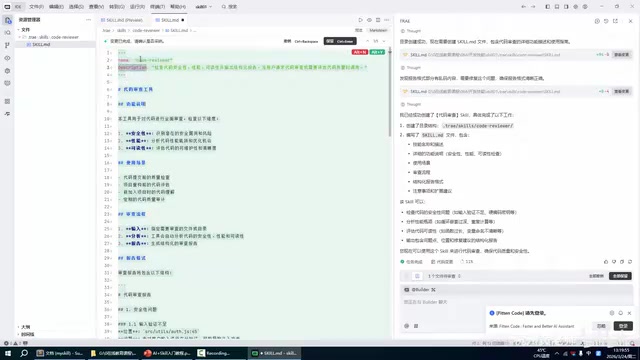Open the 查看 menu
Image resolution: width=640 pixels, height=360 pixels.
(96, 7)
